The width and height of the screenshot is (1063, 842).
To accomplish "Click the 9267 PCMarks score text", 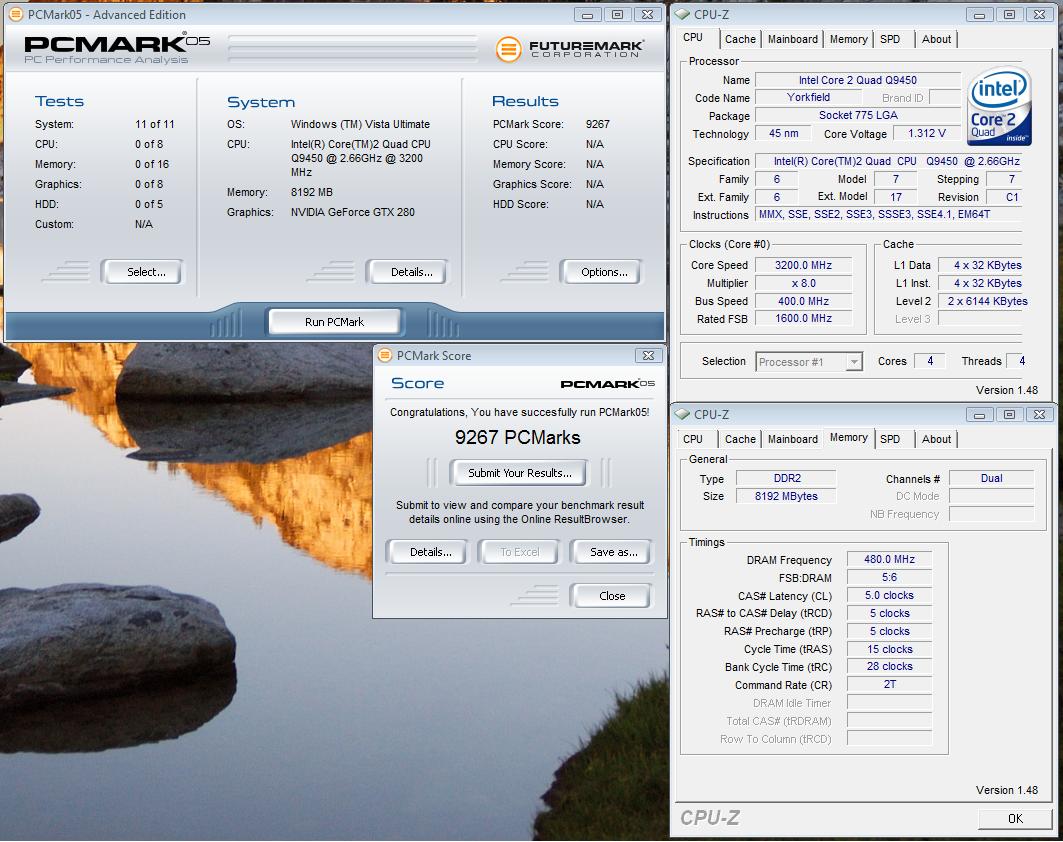I will pos(517,438).
